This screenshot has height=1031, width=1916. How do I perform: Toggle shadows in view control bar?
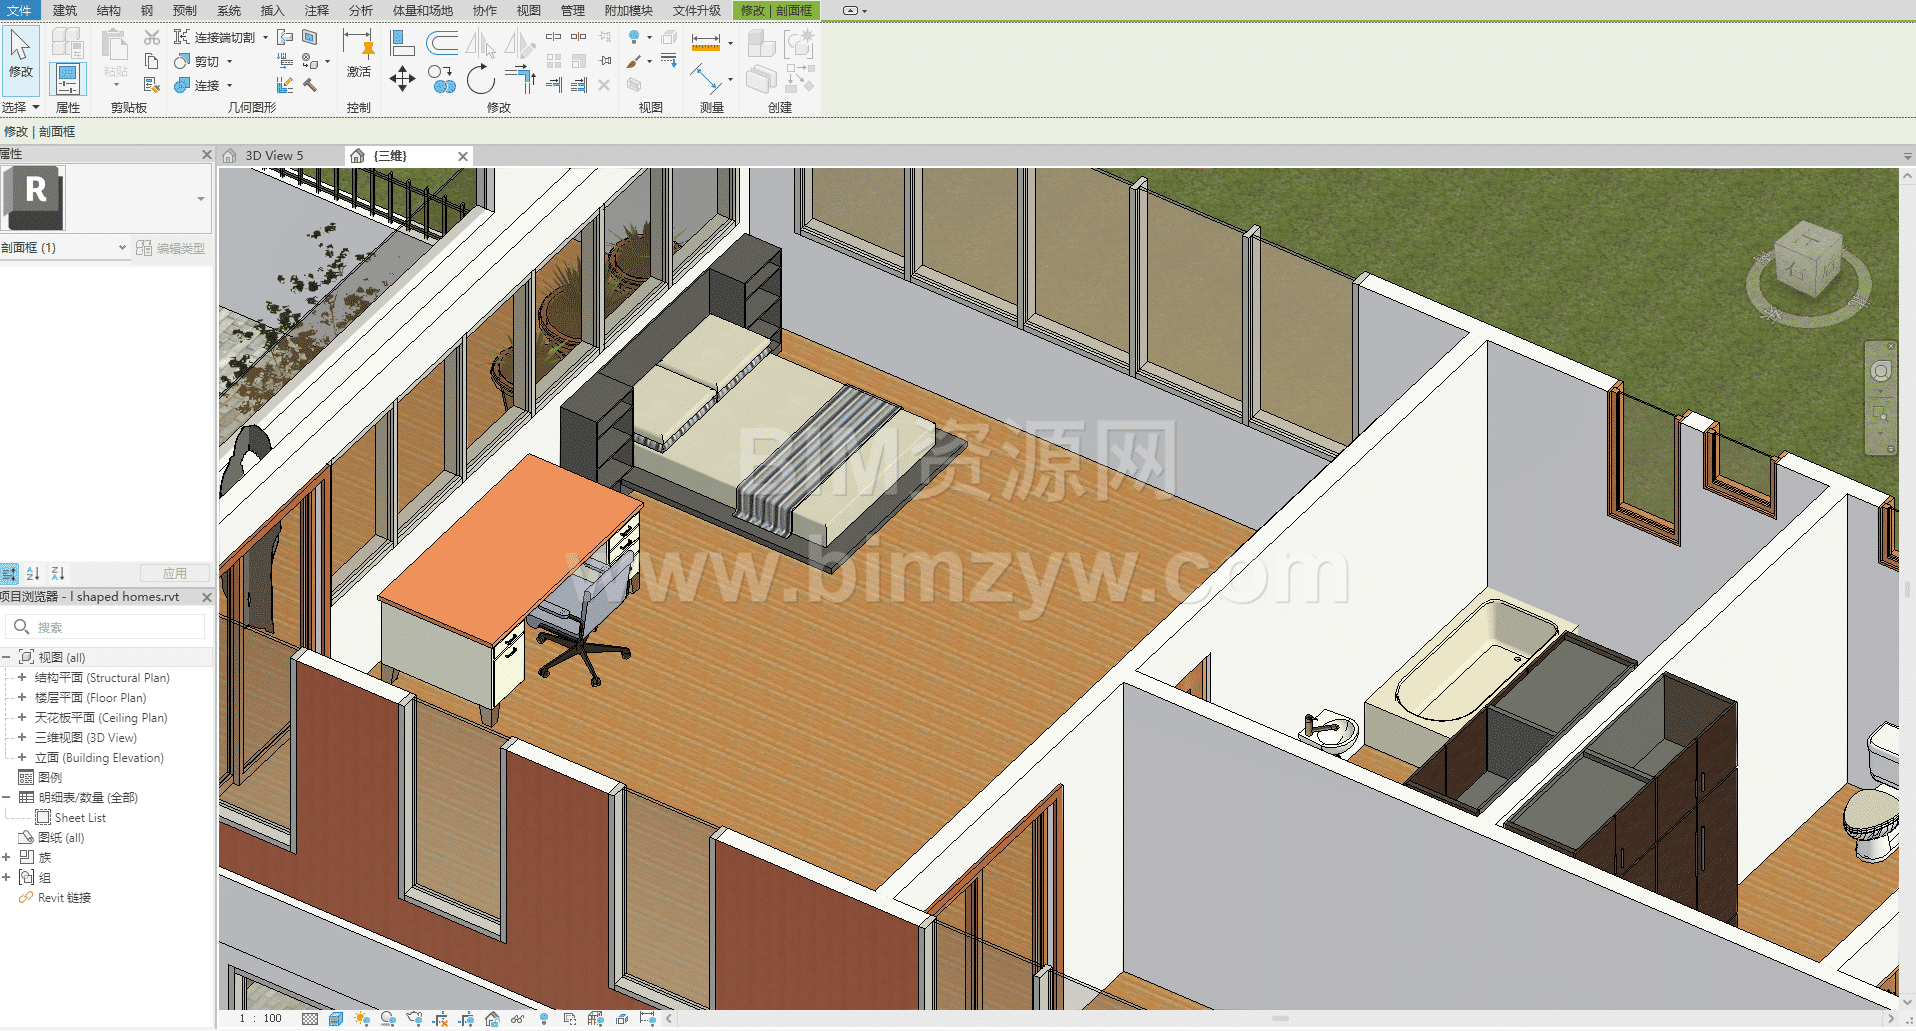pyautogui.click(x=388, y=1019)
